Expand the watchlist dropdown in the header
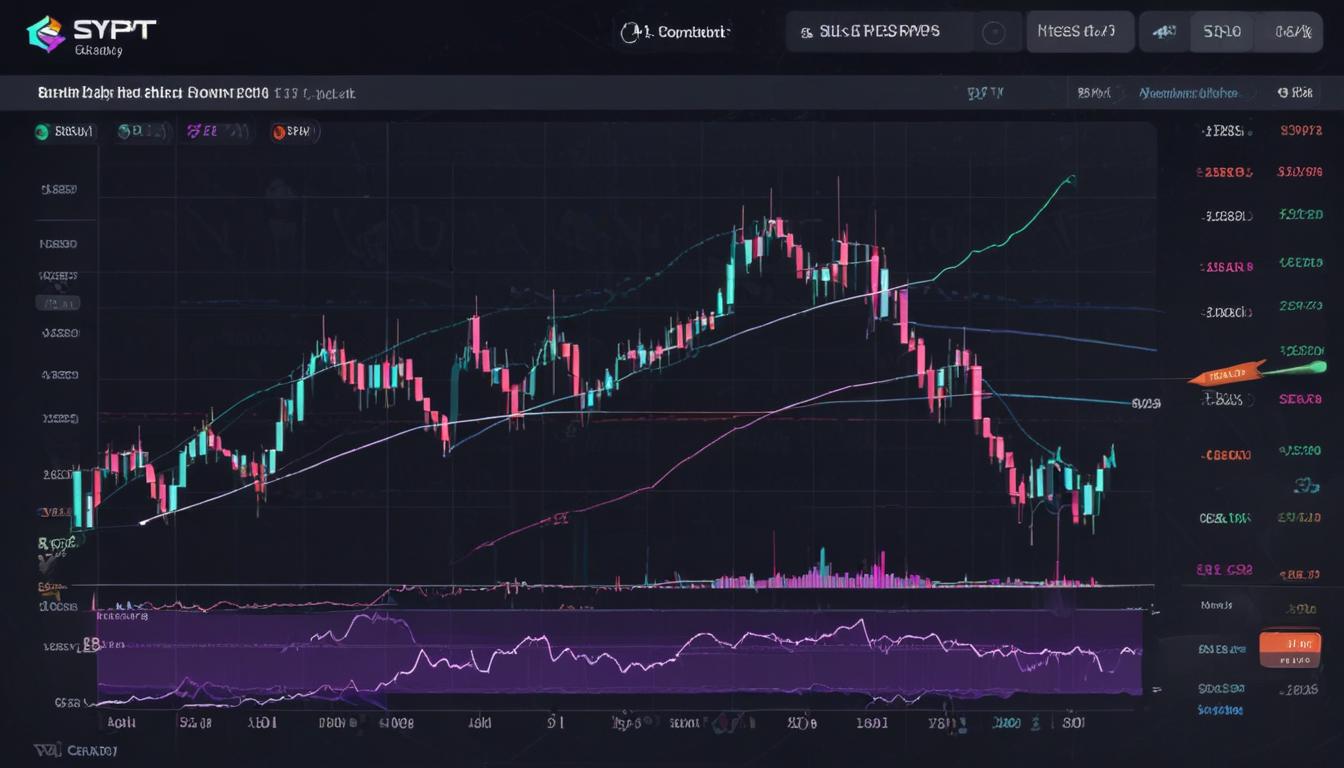The height and width of the screenshot is (768, 1344). [x=1188, y=92]
